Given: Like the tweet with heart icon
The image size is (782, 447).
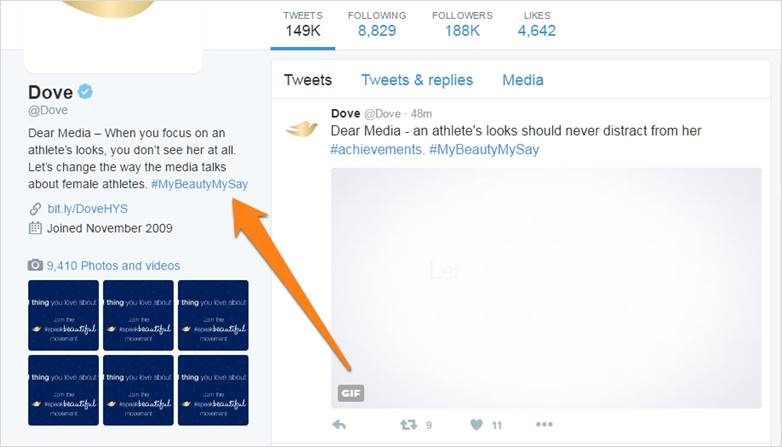Looking at the screenshot, I should pos(476,425).
